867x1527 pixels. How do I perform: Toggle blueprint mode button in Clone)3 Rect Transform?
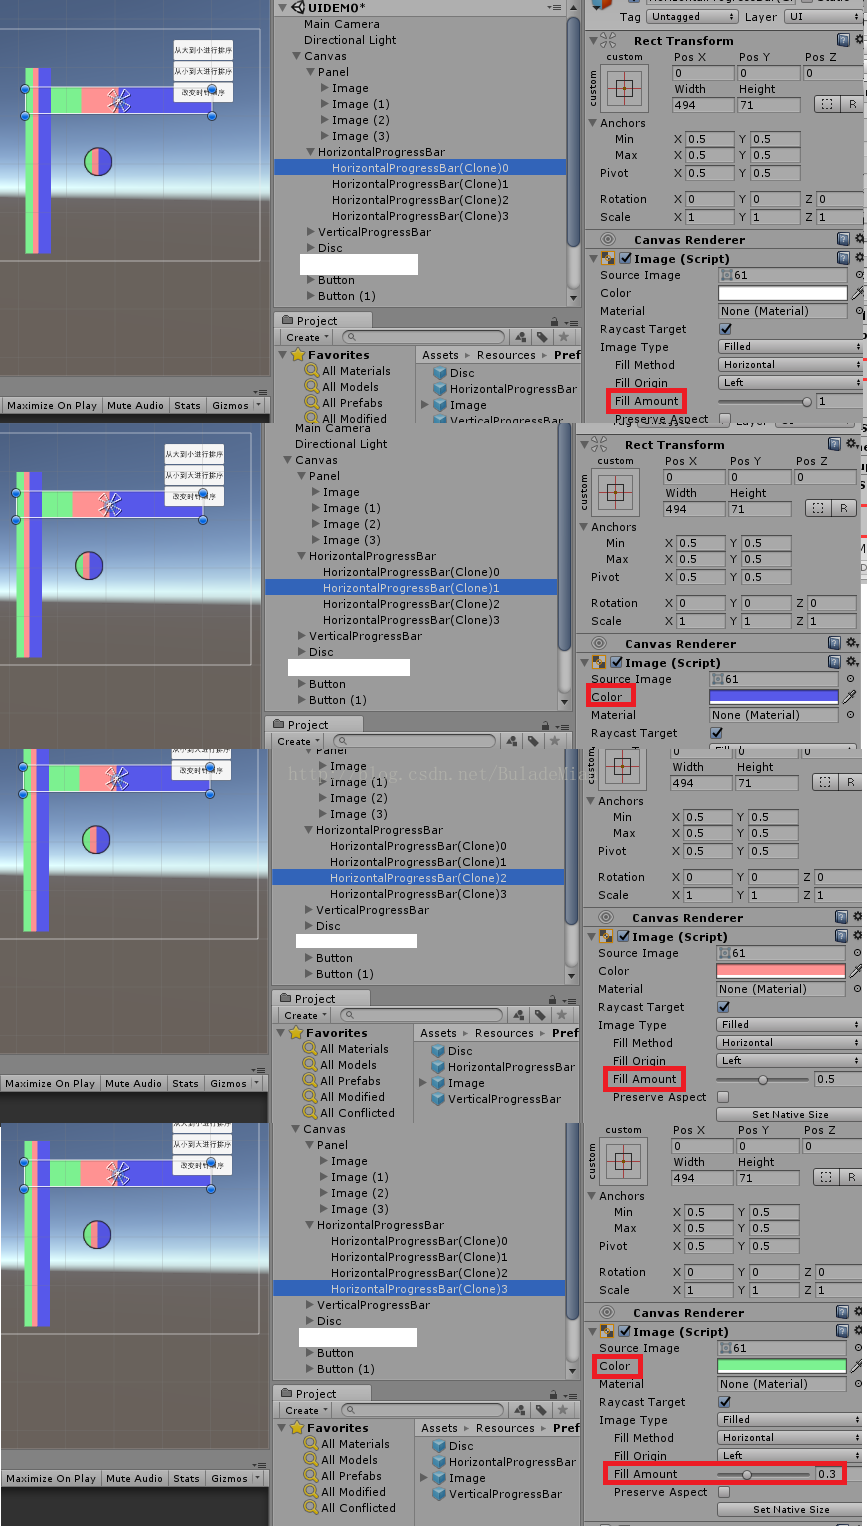click(x=824, y=1178)
